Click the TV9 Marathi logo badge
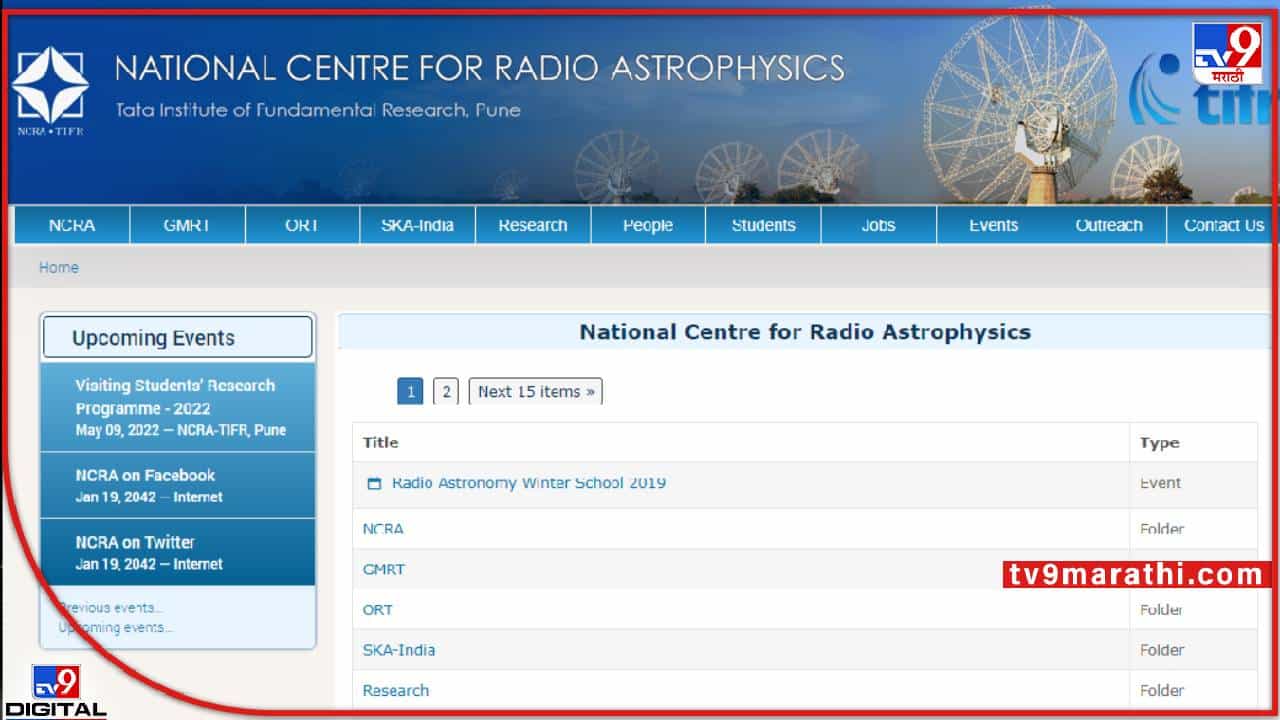The height and width of the screenshot is (720, 1280). (x=1227, y=53)
